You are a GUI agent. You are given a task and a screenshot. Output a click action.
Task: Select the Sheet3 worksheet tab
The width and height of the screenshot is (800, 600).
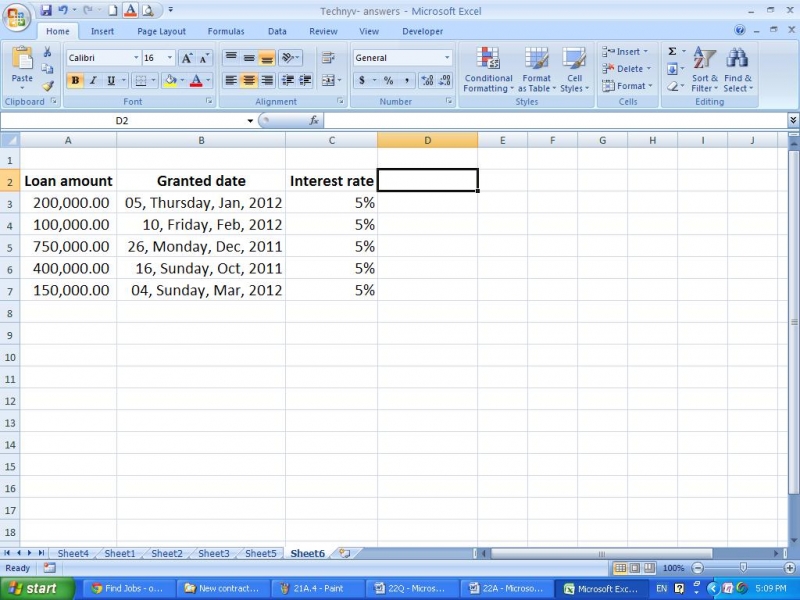tap(213, 553)
